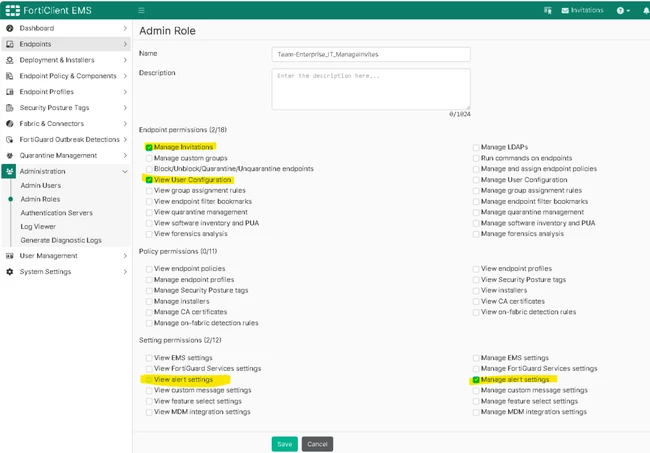Viewport: 650px width, 453px height.
Task: Expand User Management chevron
Action: click(x=125, y=256)
